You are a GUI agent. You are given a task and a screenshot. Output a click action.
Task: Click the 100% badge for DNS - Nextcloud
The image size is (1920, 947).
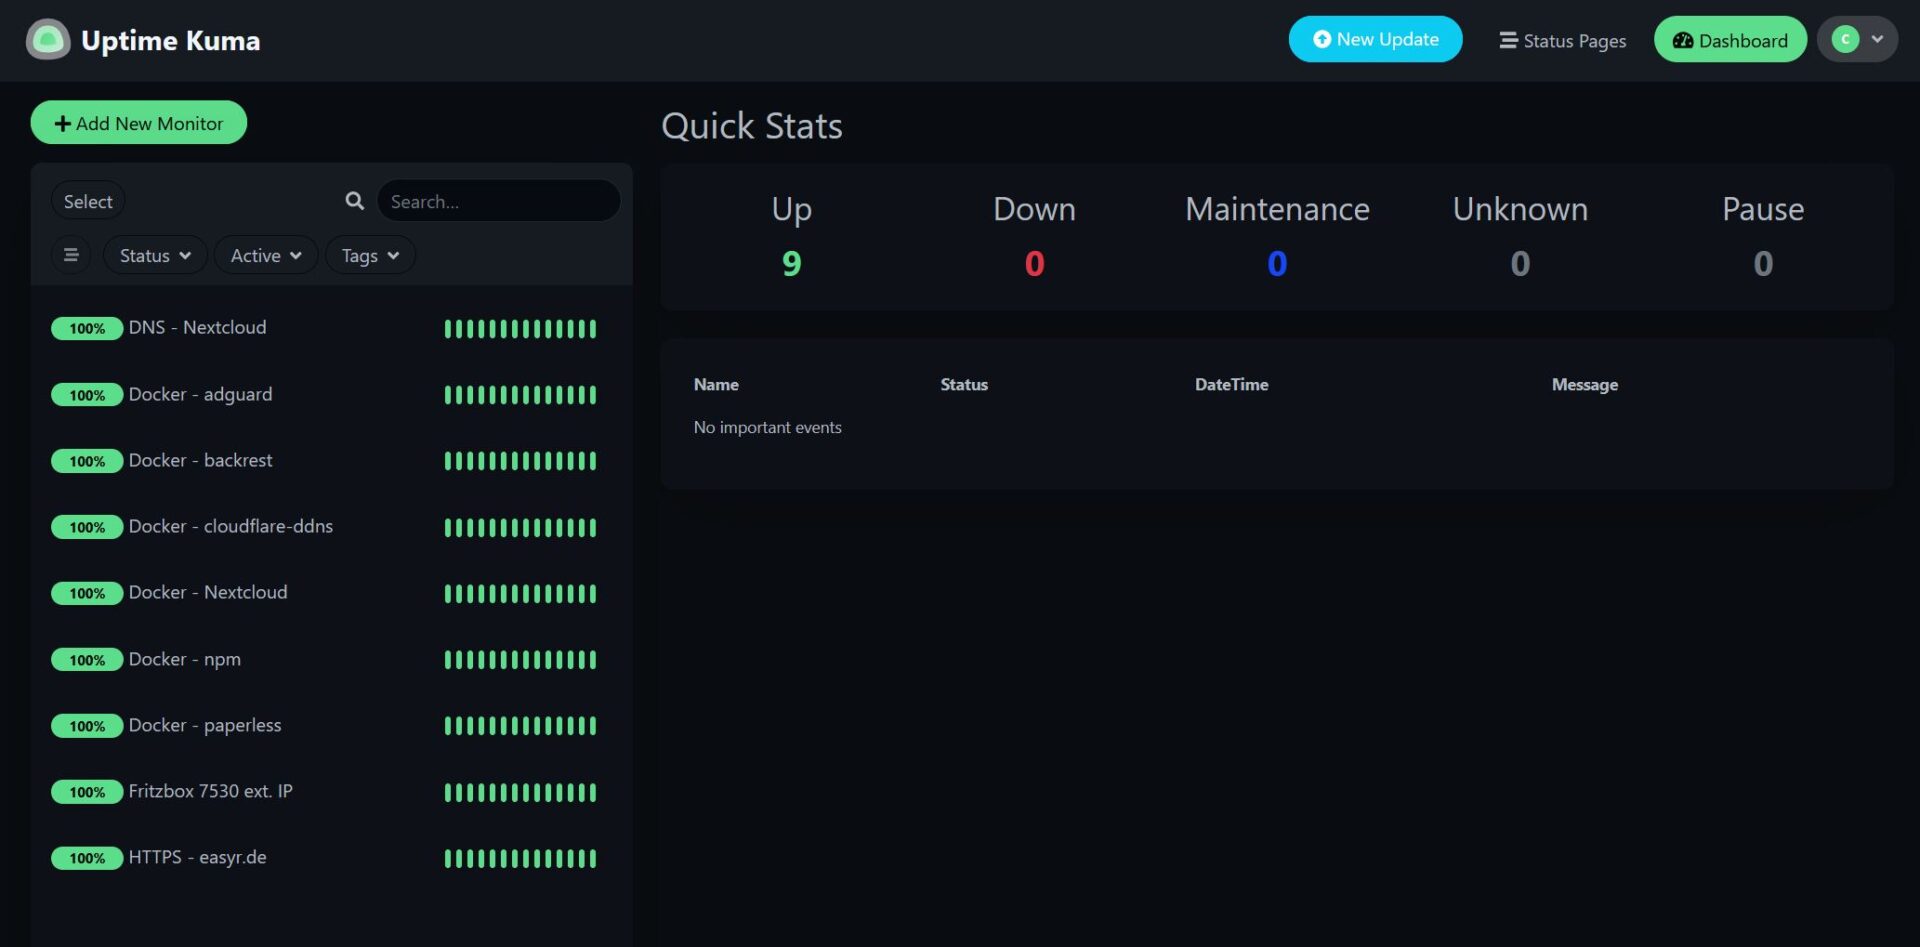coord(87,328)
